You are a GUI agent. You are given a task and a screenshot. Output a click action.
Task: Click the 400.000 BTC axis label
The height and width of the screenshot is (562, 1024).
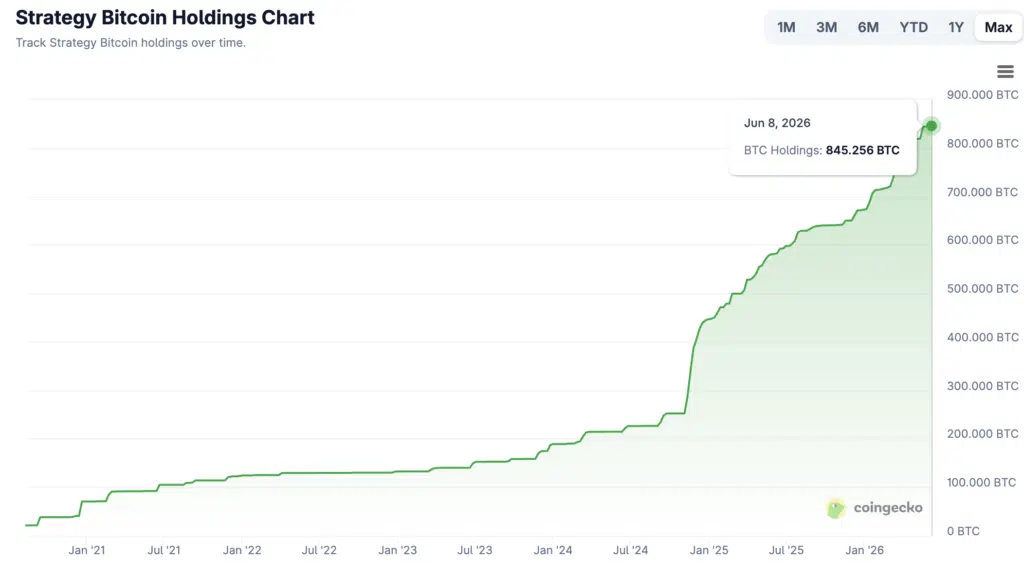(982, 337)
